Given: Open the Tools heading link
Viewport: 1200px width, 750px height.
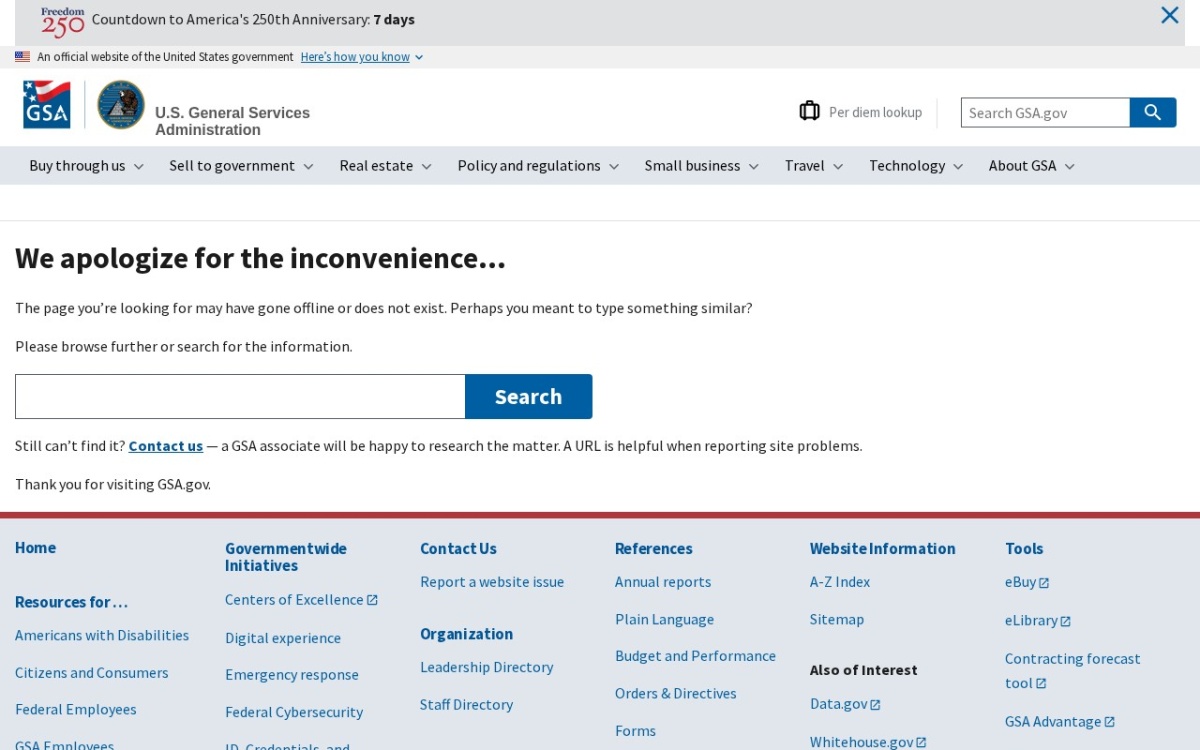Looking at the screenshot, I should (1024, 549).
